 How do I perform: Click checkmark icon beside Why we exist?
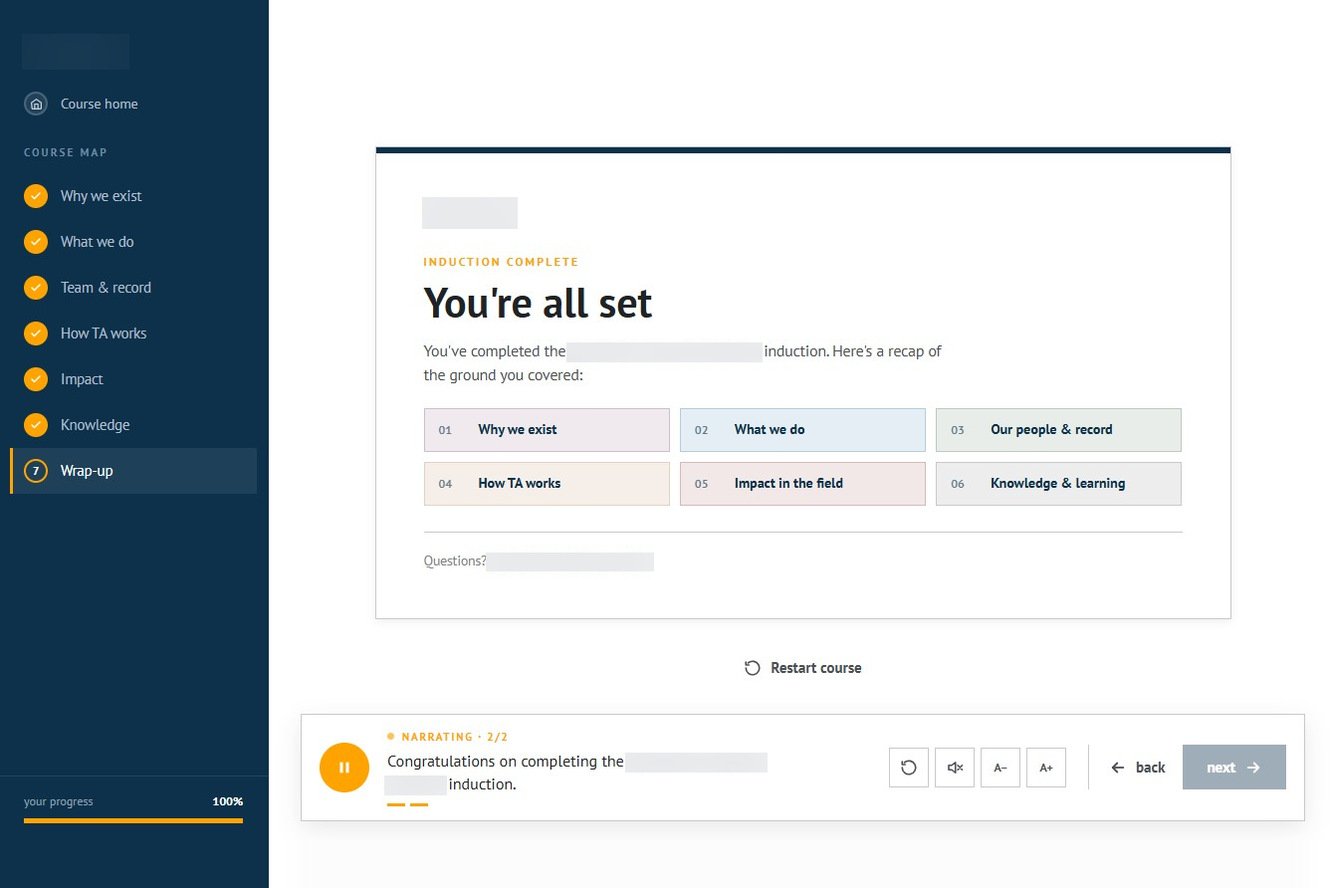(36, 196)
